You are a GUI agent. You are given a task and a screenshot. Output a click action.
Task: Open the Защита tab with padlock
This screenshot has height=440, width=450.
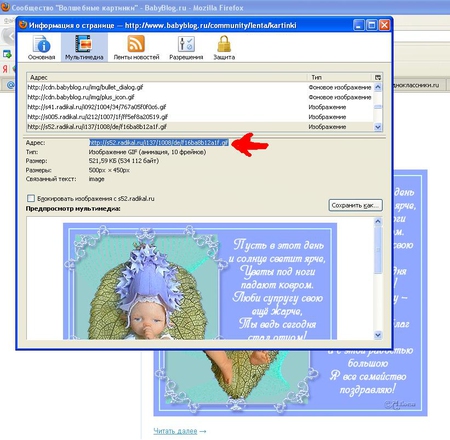coord(224,48)
